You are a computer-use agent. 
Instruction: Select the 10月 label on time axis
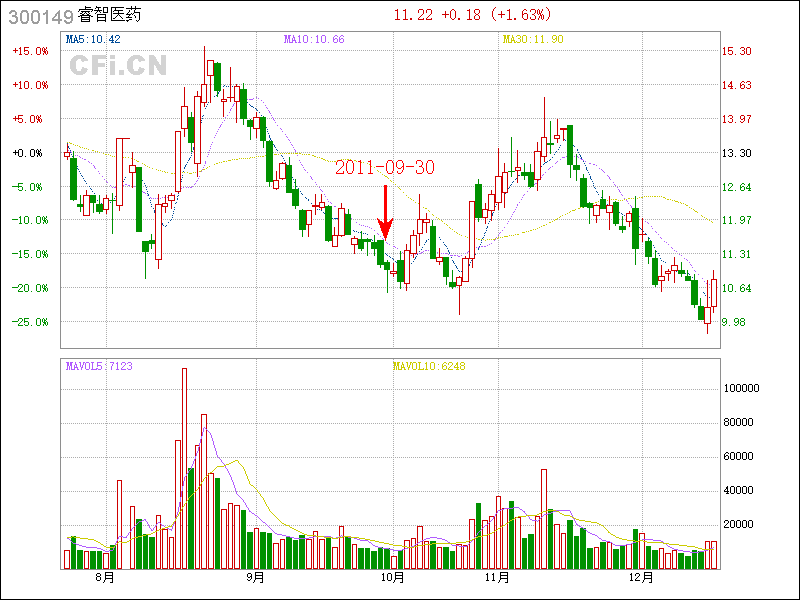(x=393, y=577)
